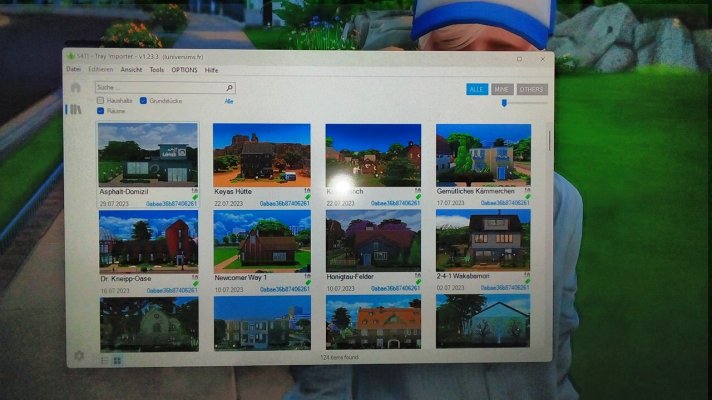Click the green tag on Dr. Kneipp-Oase
The height and width of the screenshot is (400, 712).
click(x=195, y=284)
